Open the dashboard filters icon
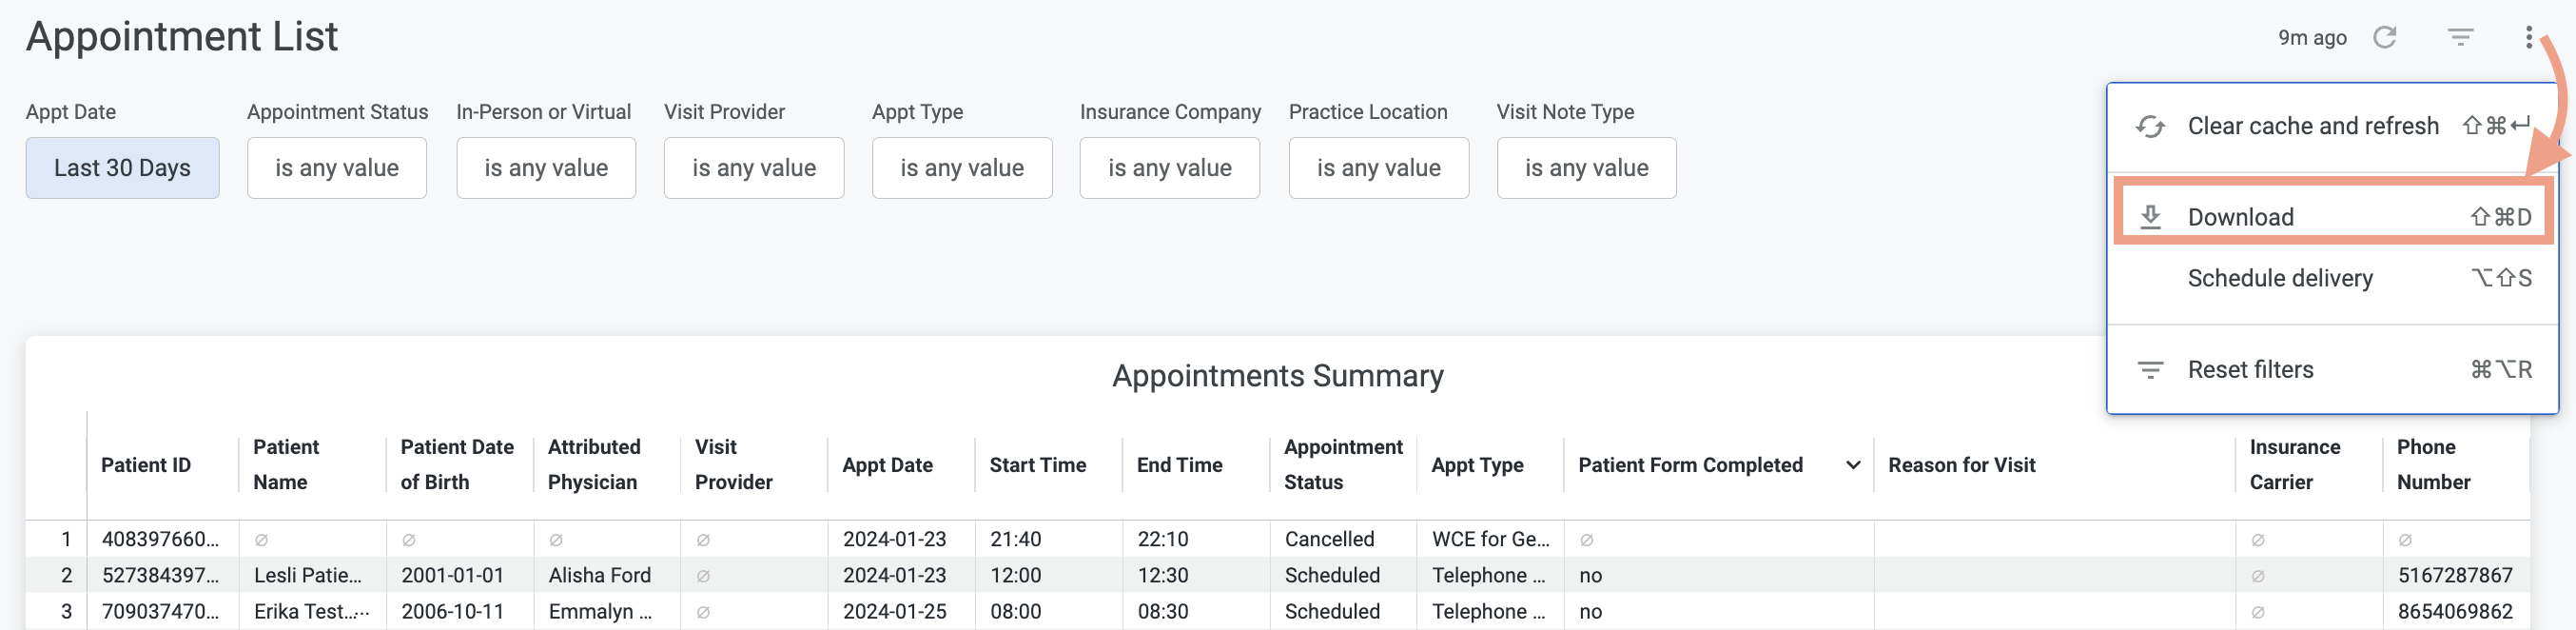Image resolution: width=2576 pixels, height=630 pixels. tap(2460, 37)
